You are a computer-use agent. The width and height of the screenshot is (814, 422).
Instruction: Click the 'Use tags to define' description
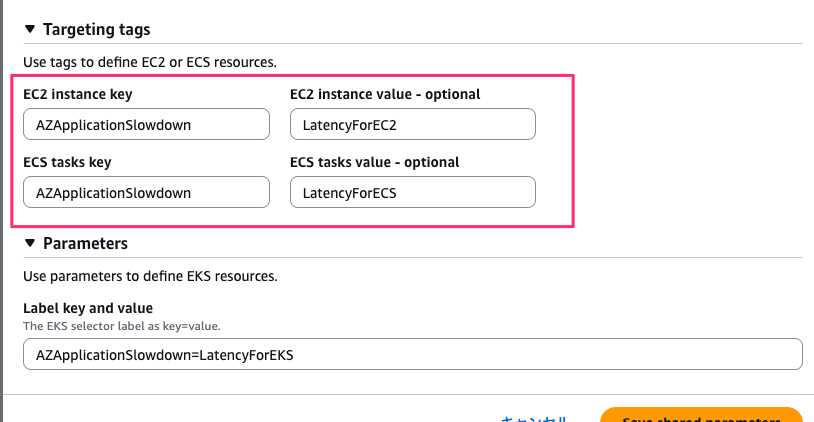[x=149, y=62]
